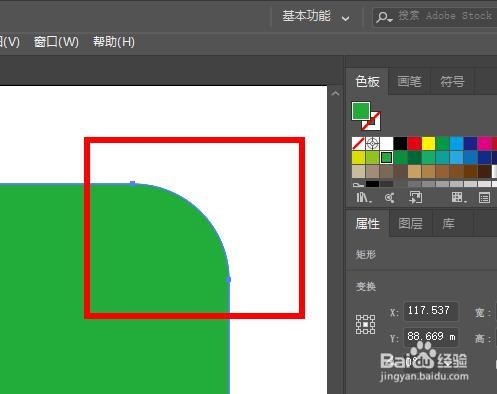Open the 帮助(H) menu
Image resolution: width=497 pixels, height=394 pixels.
click(114, 42)
